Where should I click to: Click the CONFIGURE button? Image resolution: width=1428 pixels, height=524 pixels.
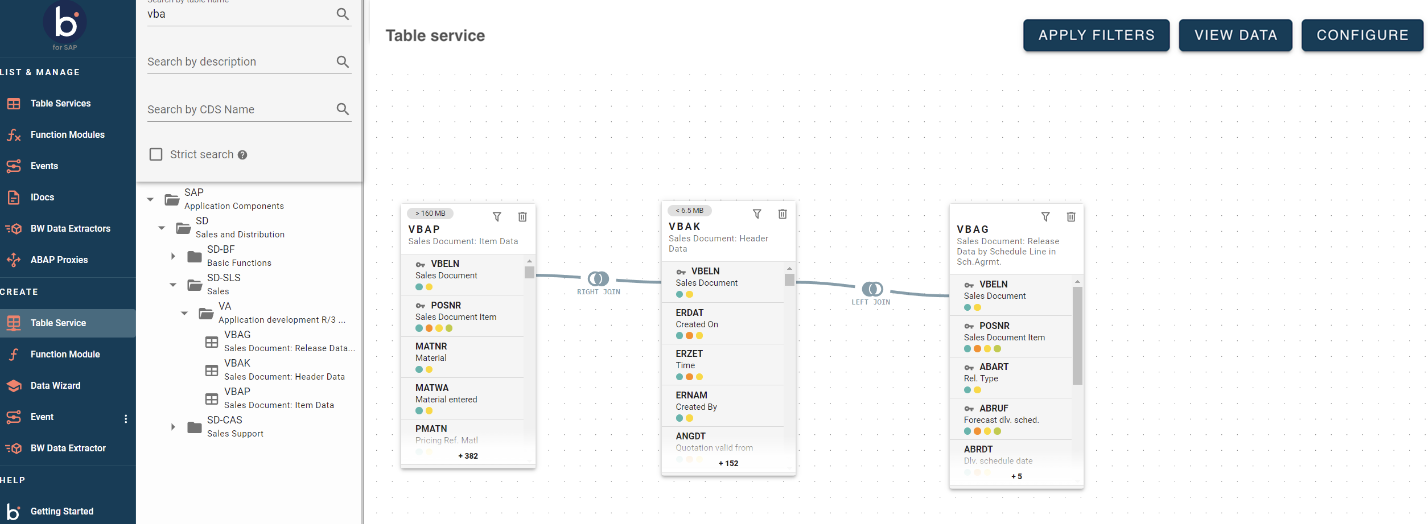[1361, 35]
